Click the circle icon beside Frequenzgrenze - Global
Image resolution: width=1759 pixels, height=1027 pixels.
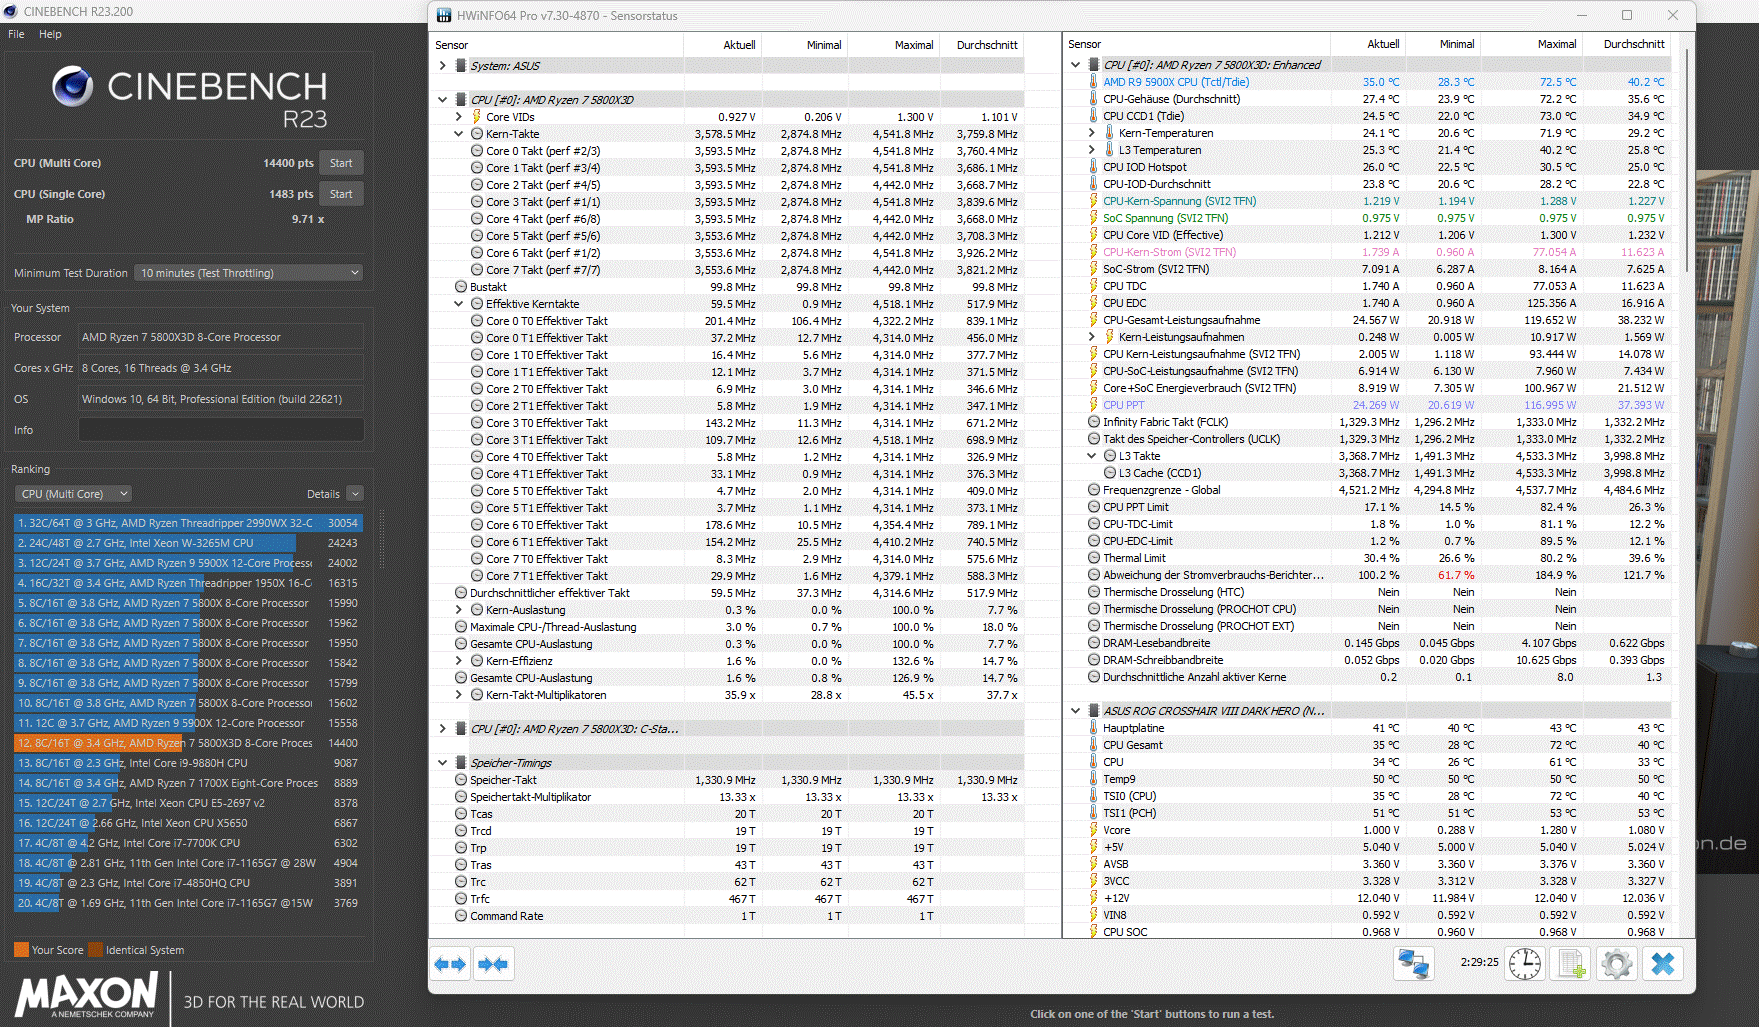[1094, 490]
